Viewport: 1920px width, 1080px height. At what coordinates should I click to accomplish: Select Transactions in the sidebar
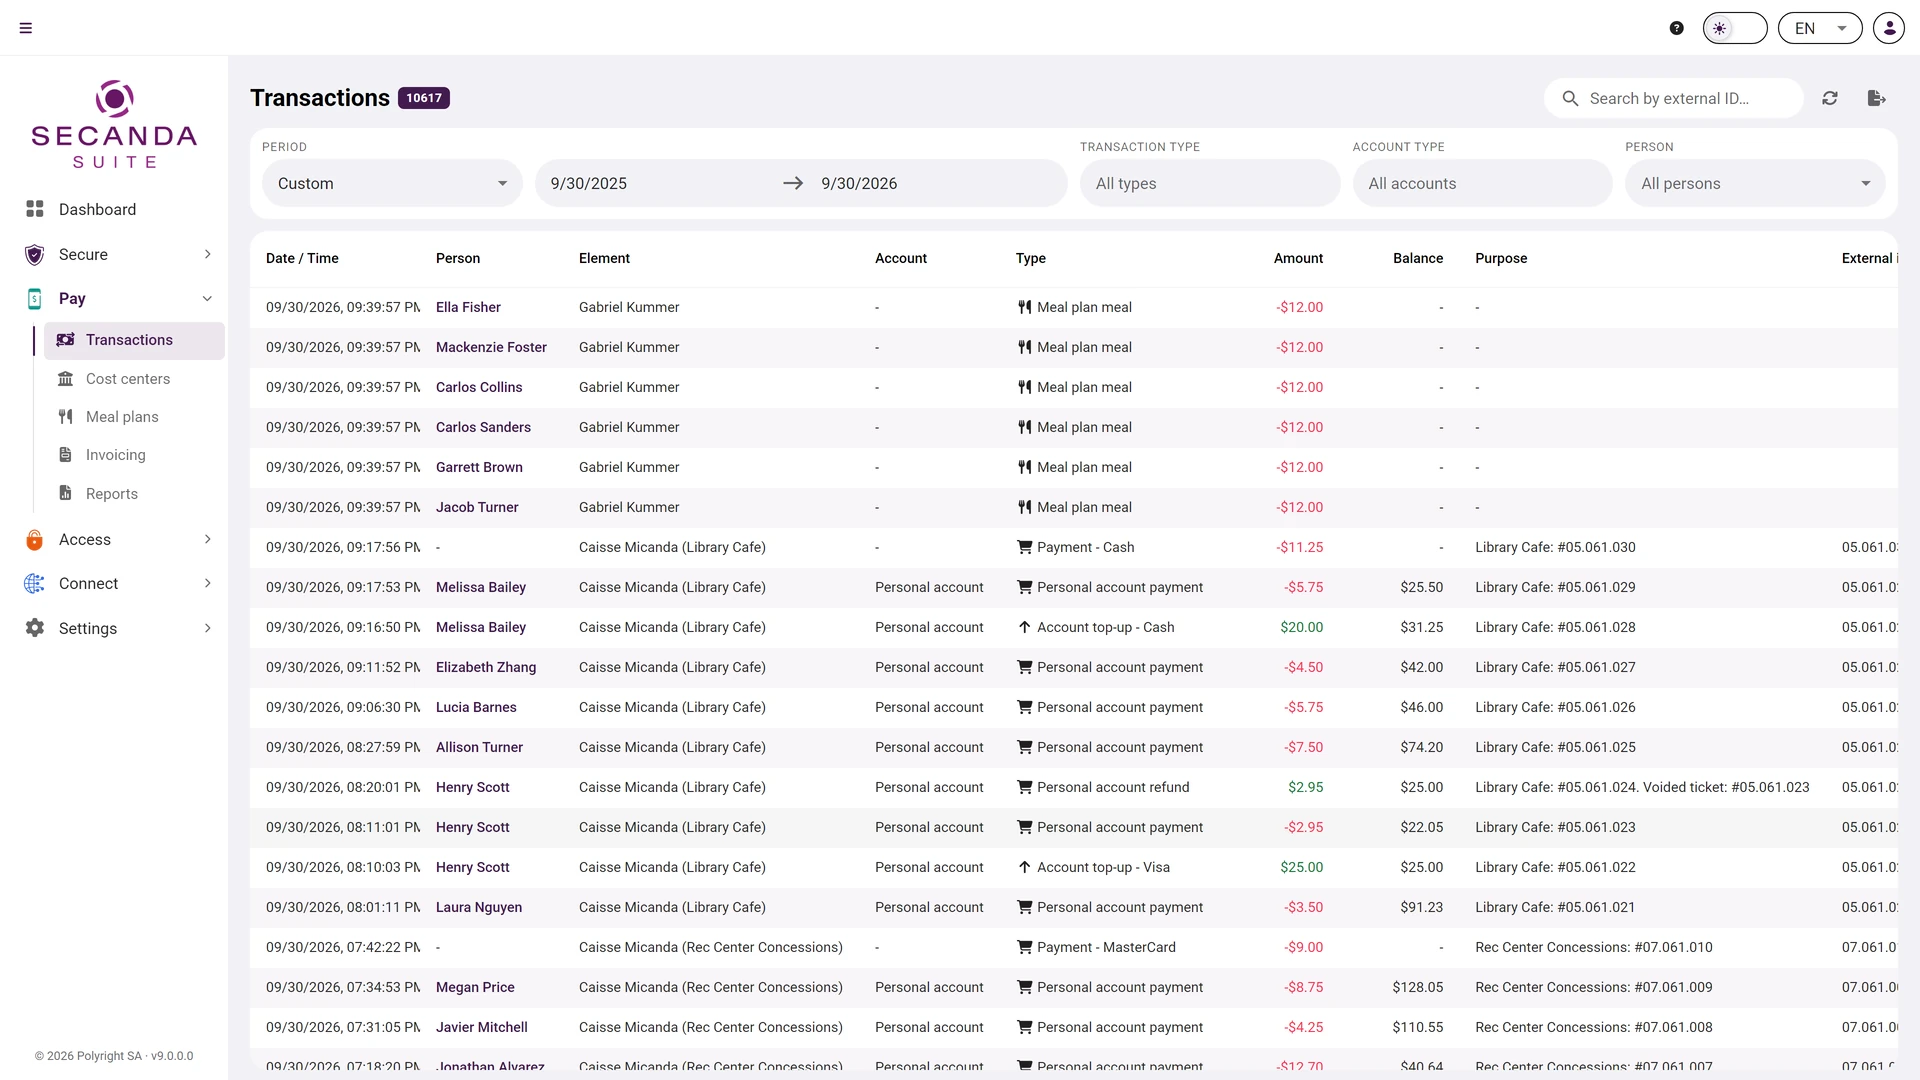[x=134, y=340]
